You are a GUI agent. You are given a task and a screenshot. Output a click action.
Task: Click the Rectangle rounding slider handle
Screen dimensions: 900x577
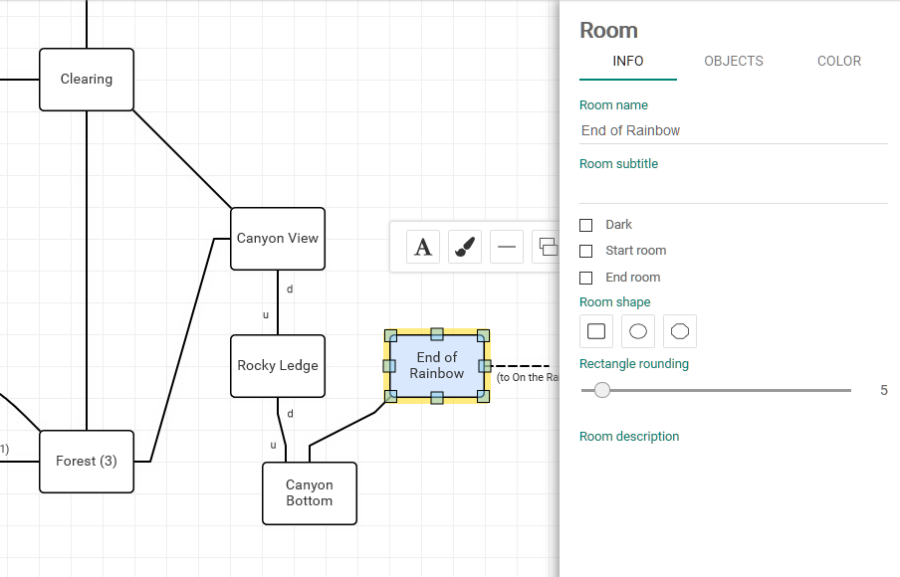(602, 390)
